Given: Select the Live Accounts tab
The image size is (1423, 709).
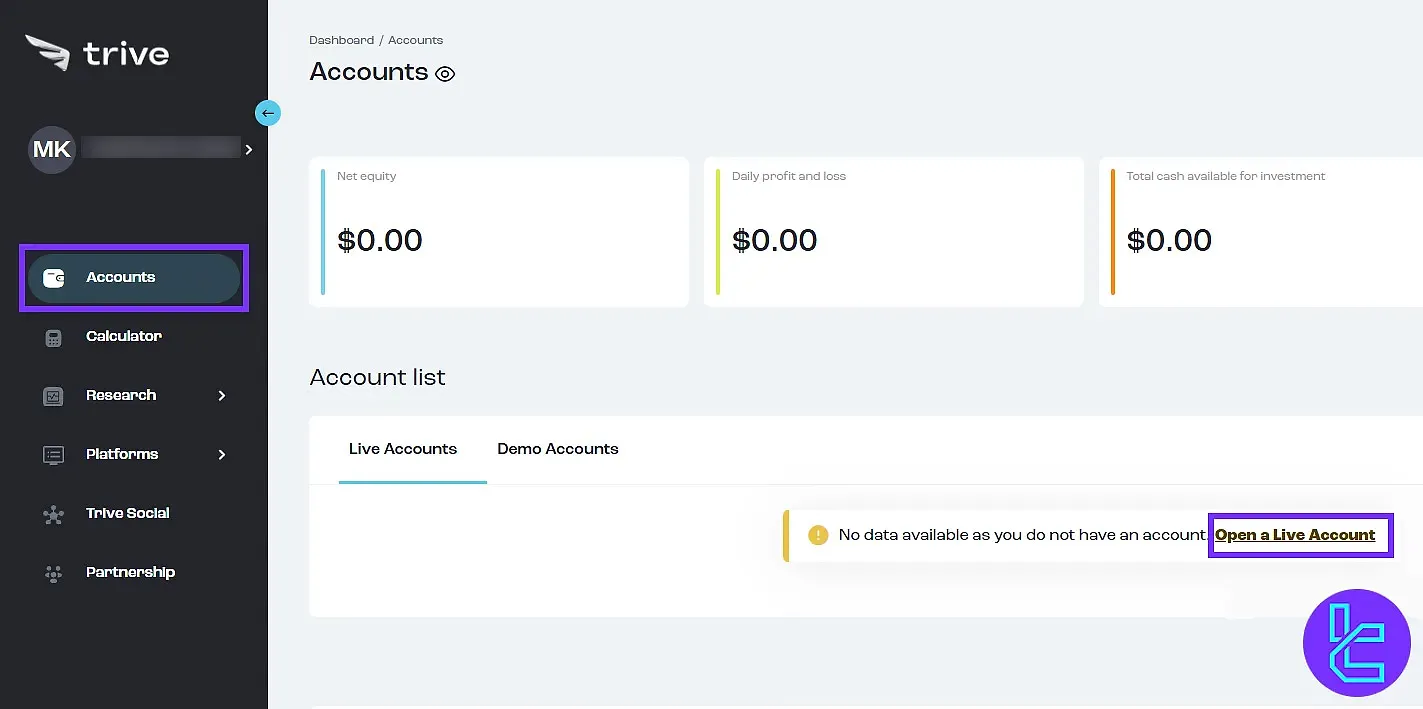Looking at the screenshot, I should pos(403,449).
